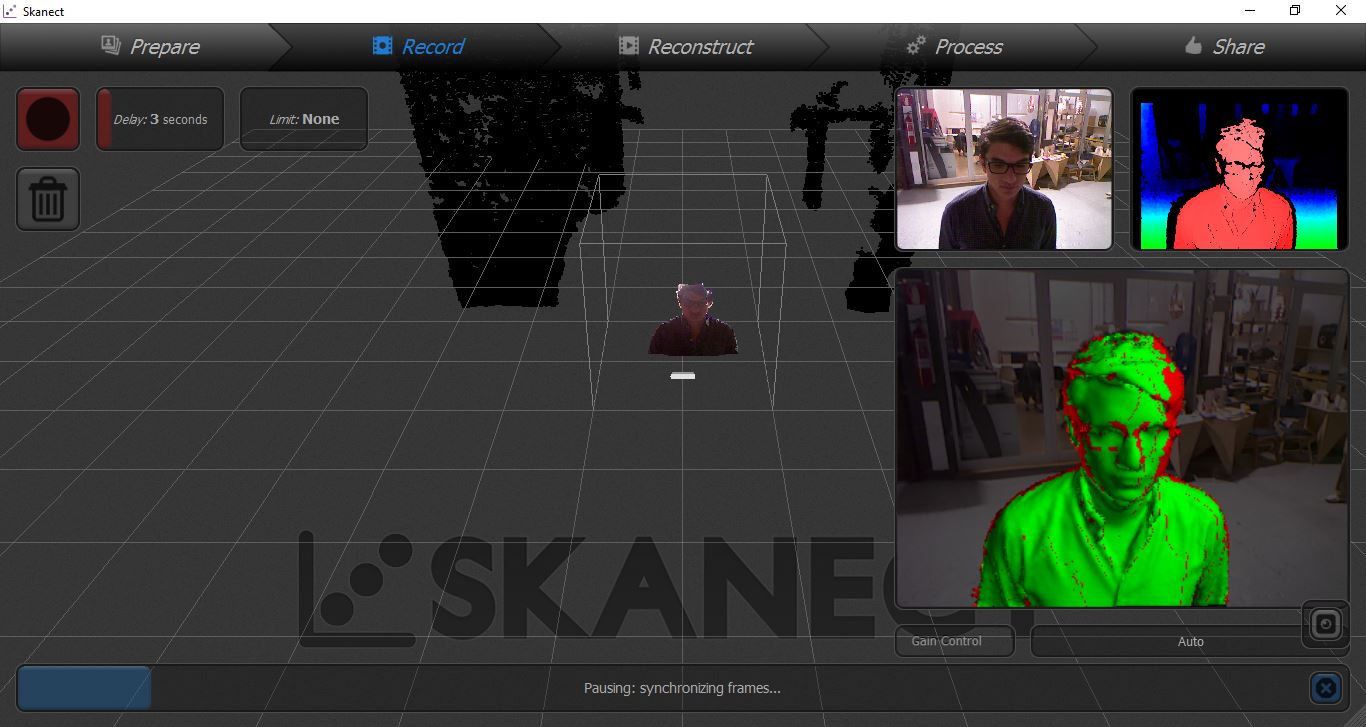
Task: Switch to the Reconstruct tab
Action: pos(686,46)
